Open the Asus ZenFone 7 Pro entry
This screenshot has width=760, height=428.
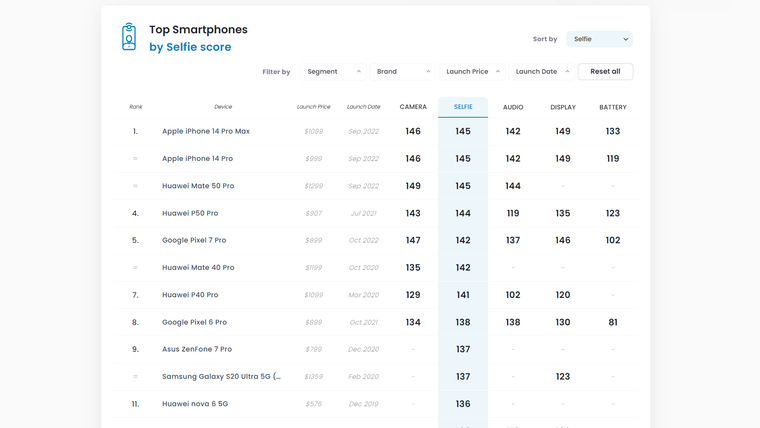[197, 349]
